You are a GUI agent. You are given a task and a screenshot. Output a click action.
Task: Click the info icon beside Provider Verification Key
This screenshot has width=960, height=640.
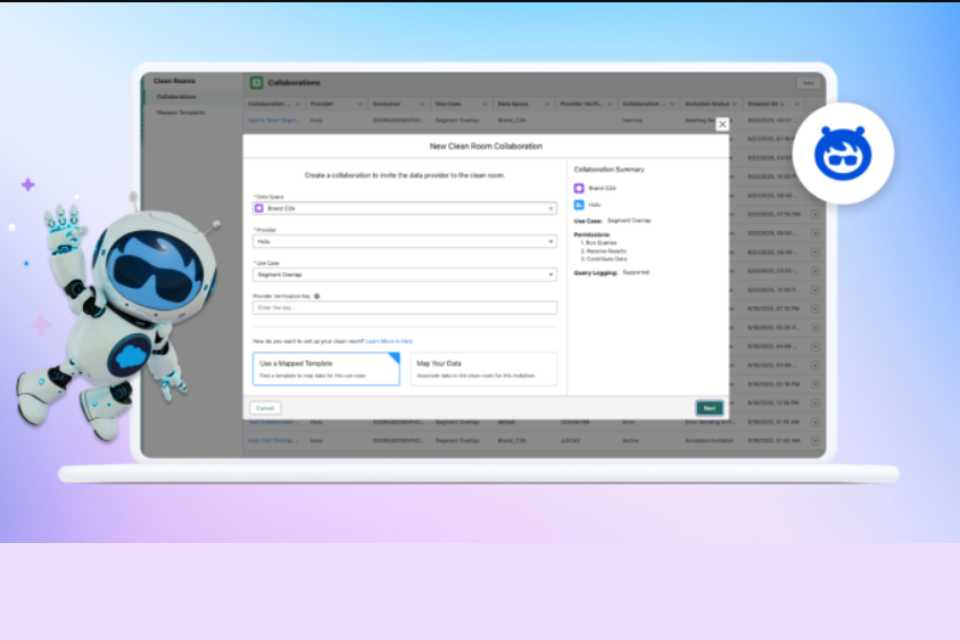[x=317, y=295]
